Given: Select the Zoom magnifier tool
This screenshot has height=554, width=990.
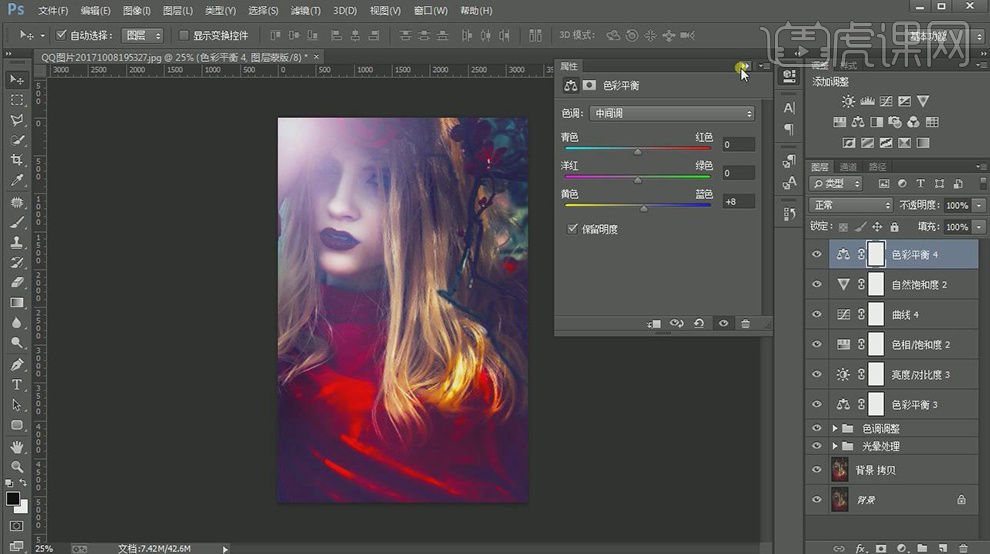Looking at the screenshot, I should (17, 466).
